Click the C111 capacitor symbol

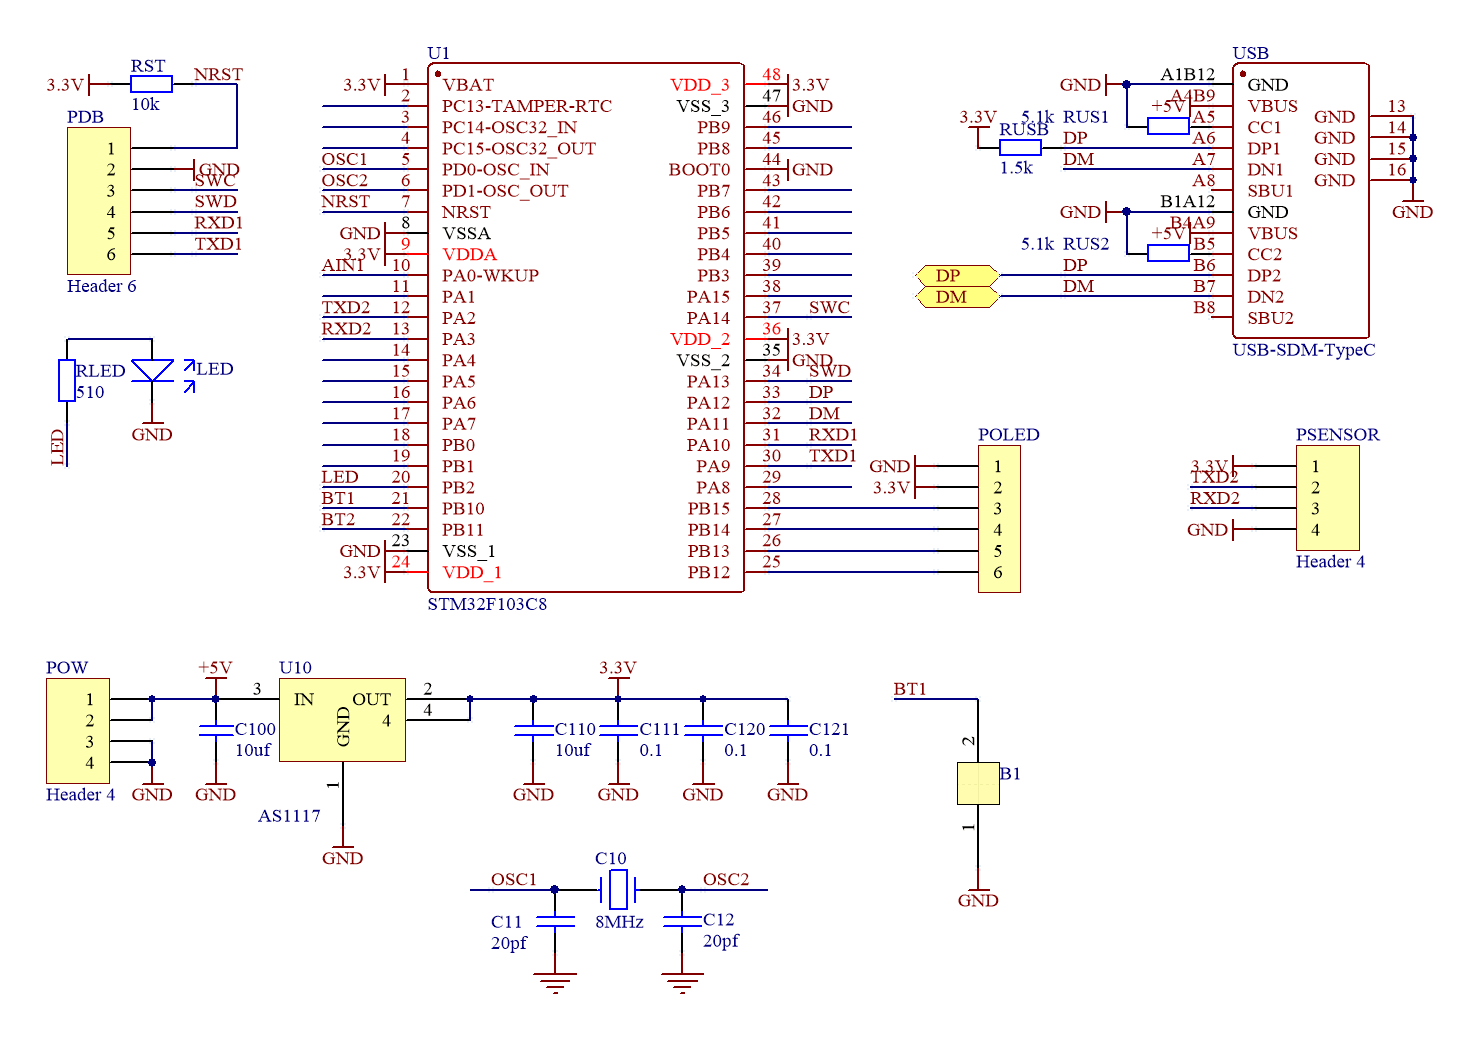pyautogui.click(x=618, y=731)
